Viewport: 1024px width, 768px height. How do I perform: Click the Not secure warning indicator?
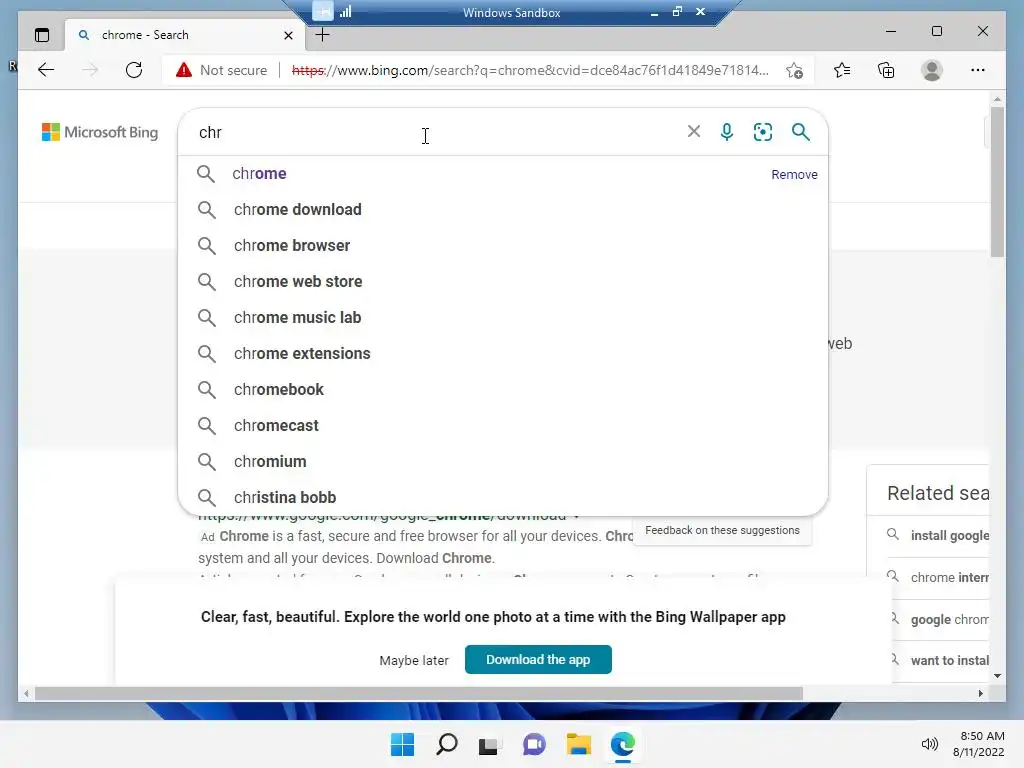pyautogui.click(x=222, y=70)
